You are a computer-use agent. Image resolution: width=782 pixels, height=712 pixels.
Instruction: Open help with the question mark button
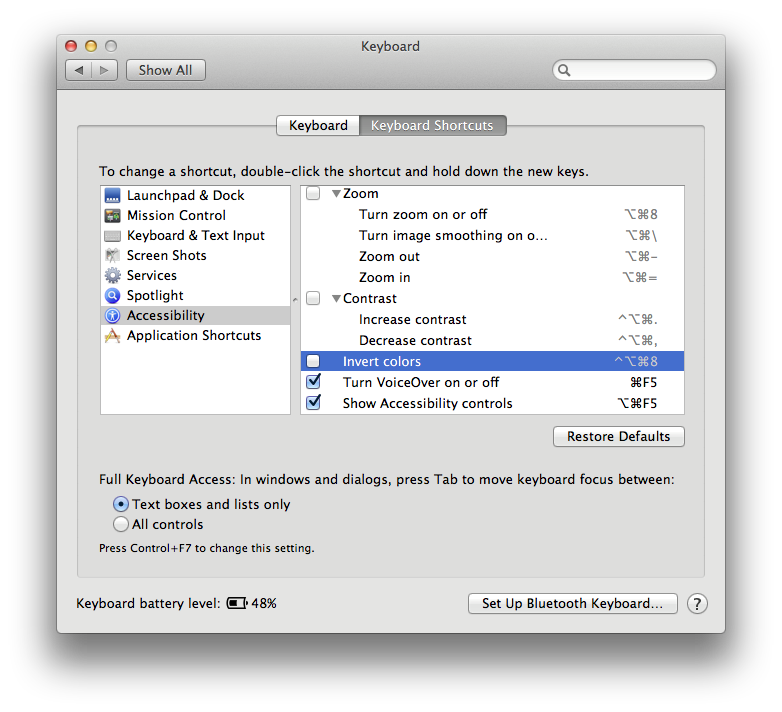pos(697,603)
